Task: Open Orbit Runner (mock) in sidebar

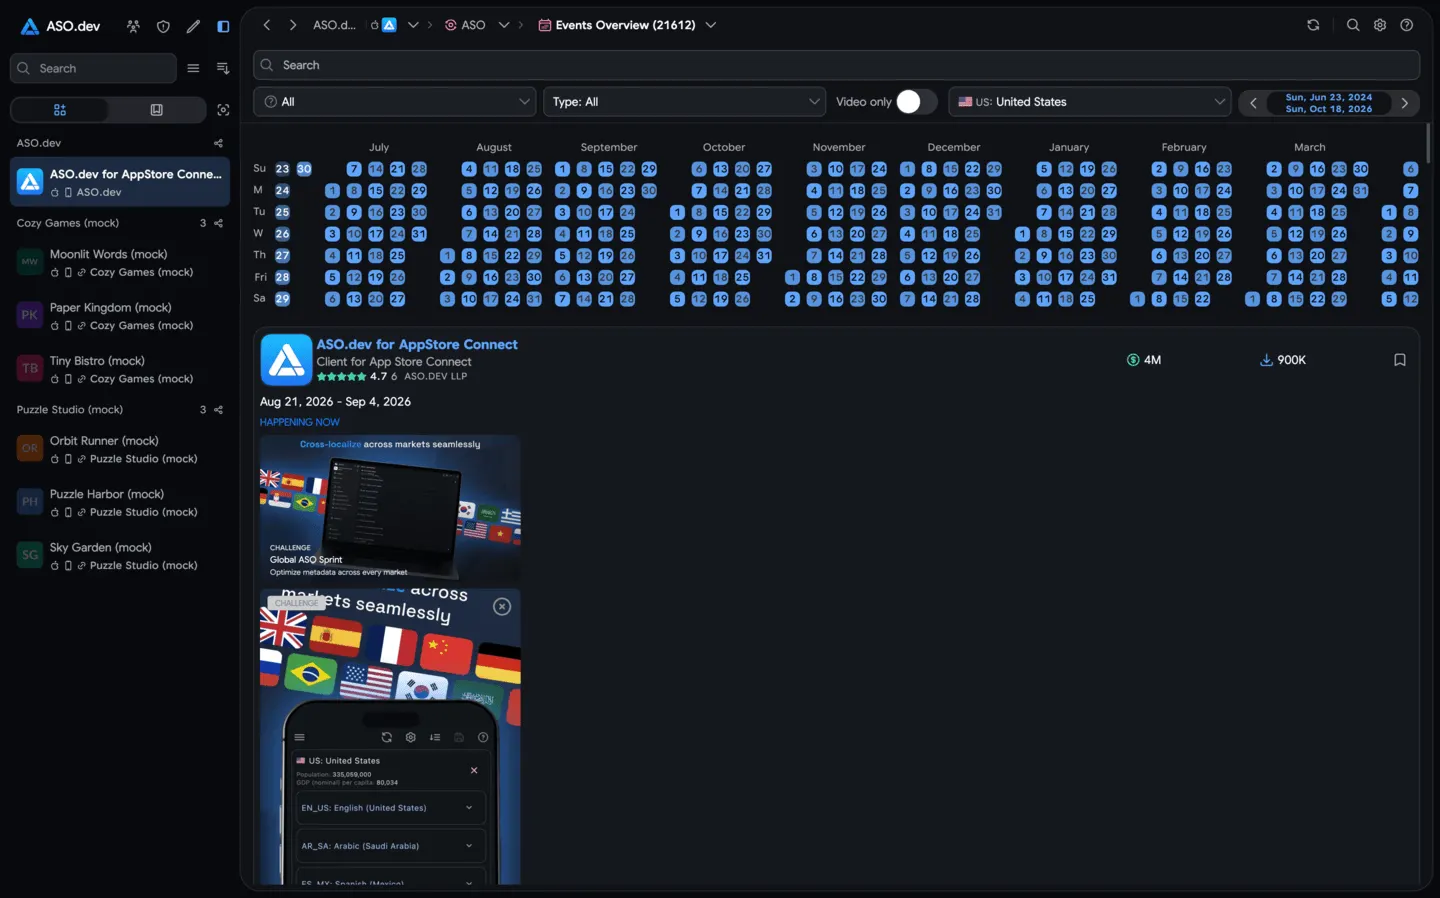Action: point(120,449)
